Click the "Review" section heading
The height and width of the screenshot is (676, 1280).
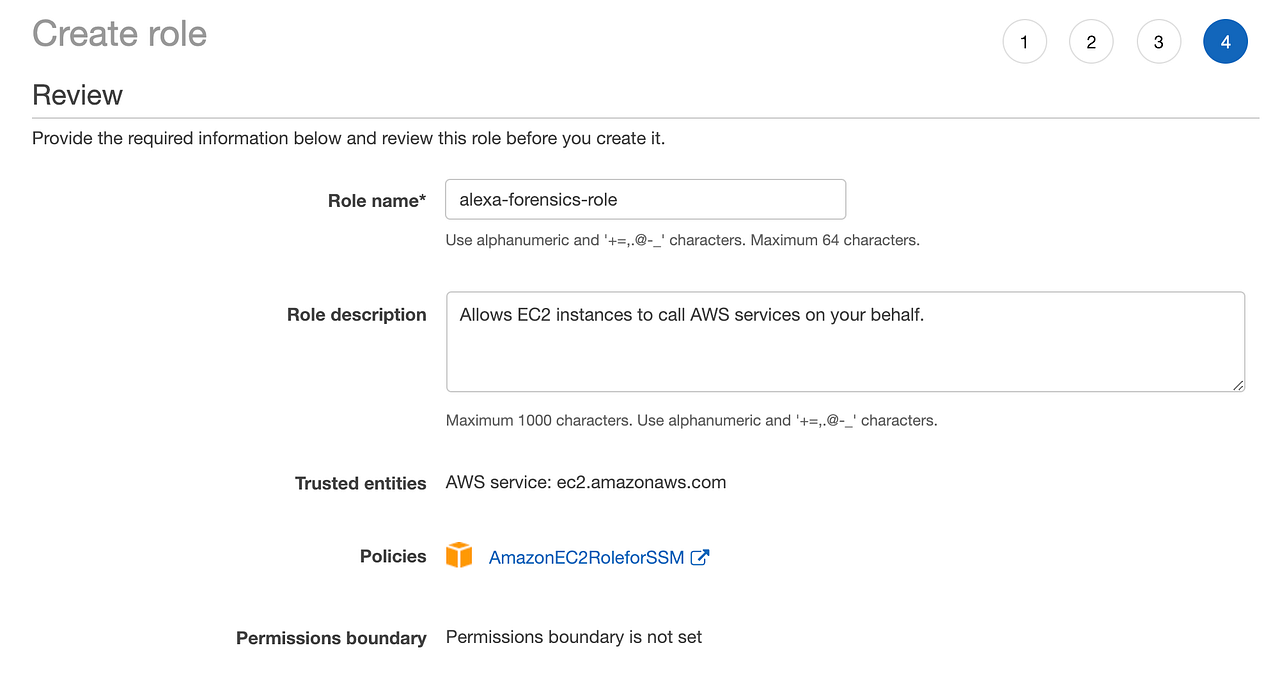[x=78, y=95]
